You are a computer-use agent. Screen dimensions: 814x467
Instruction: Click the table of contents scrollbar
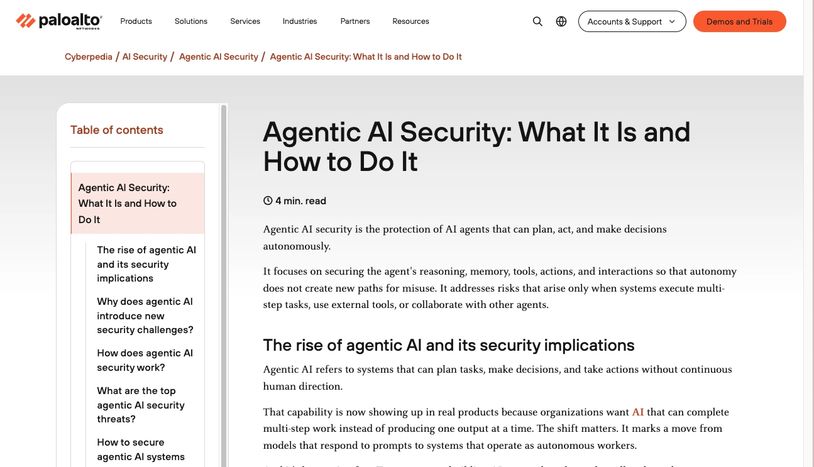224,285
